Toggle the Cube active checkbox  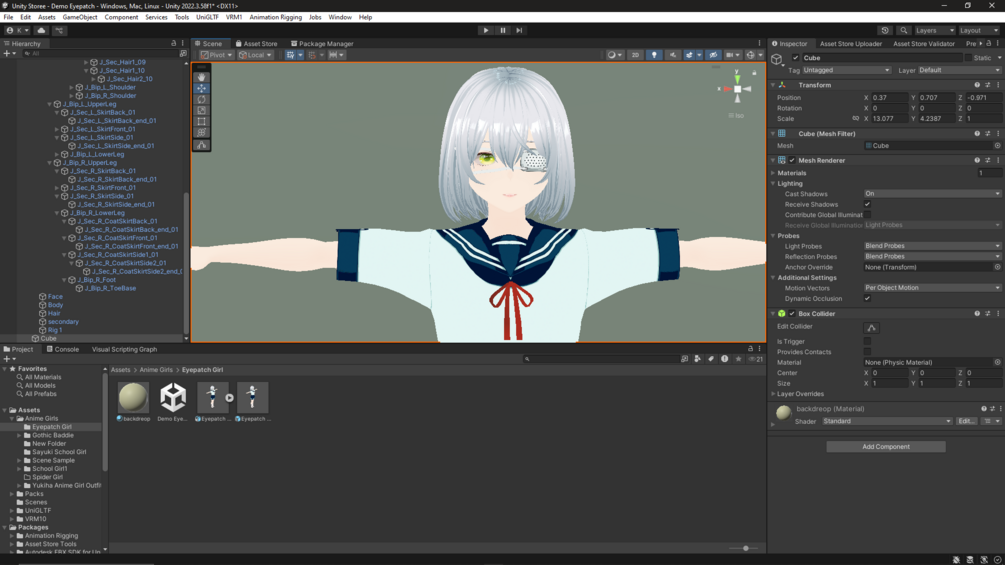pos(796,58)
